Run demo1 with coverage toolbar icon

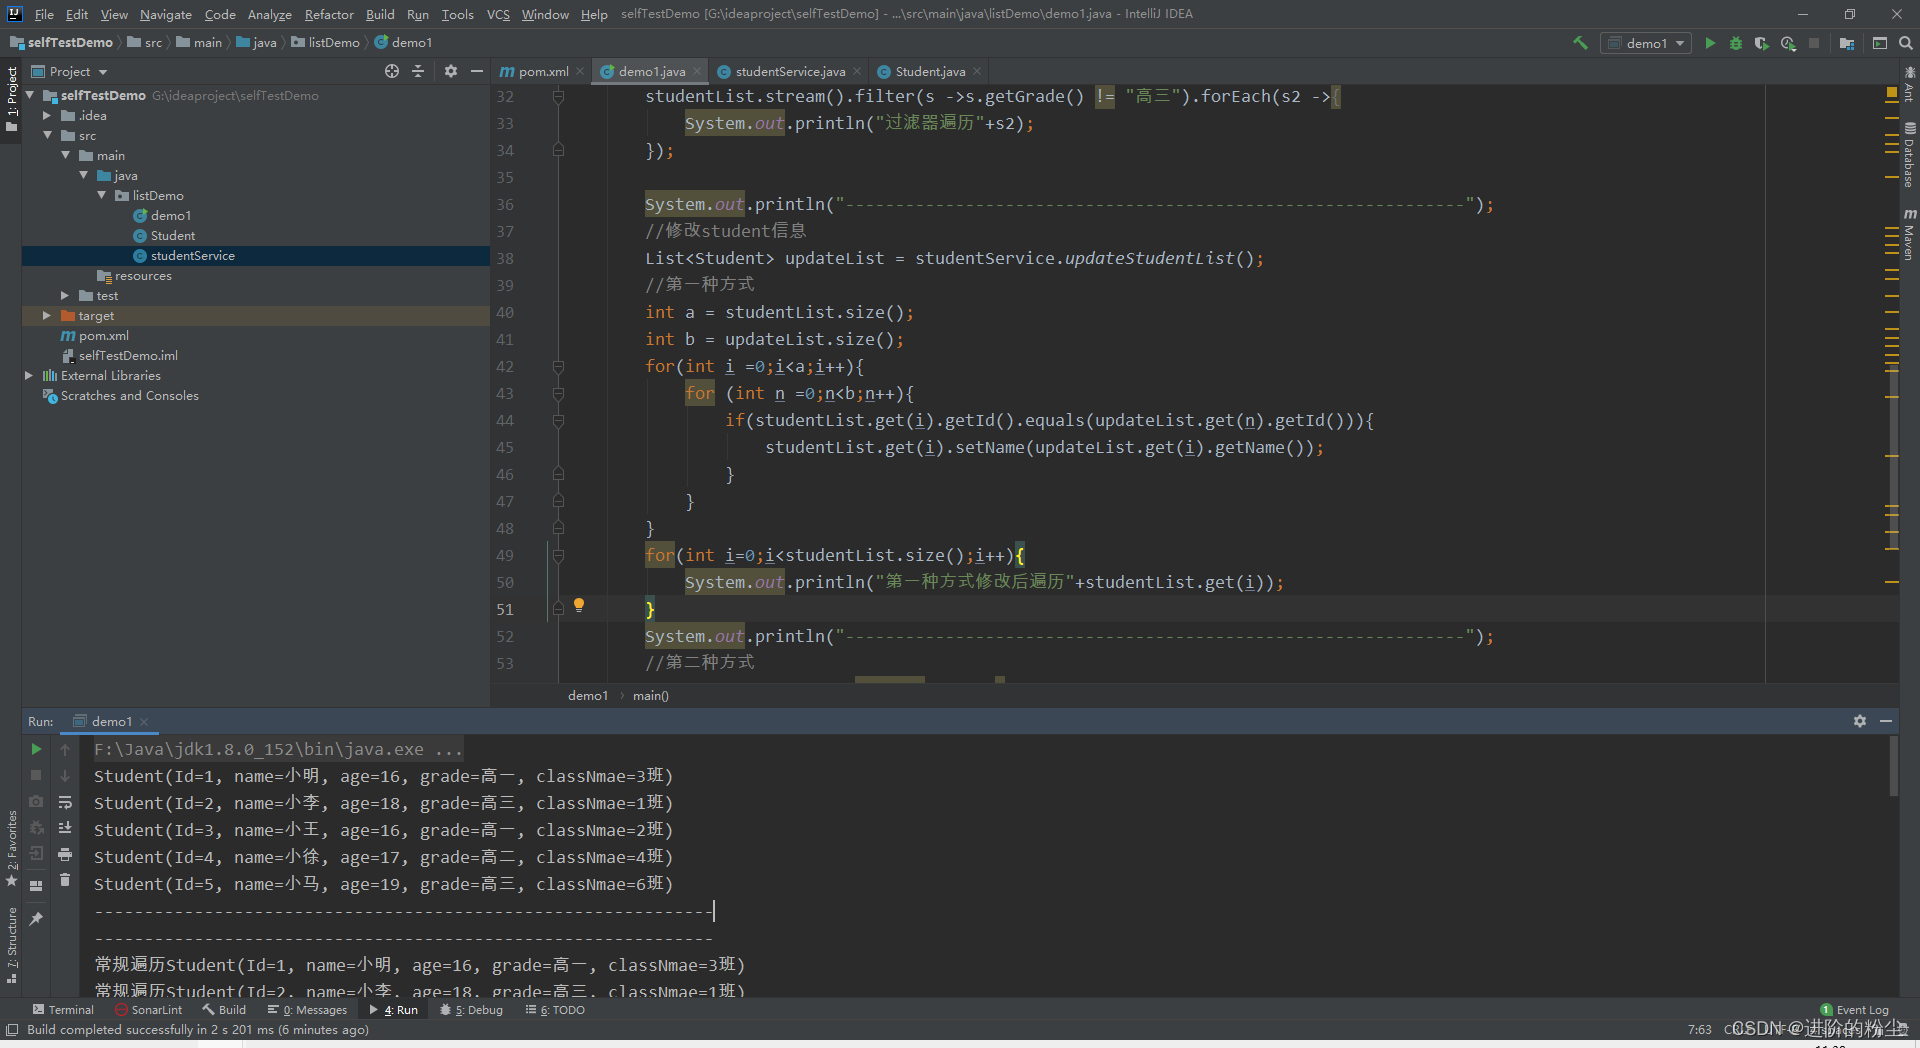[x=1762, y=43]
